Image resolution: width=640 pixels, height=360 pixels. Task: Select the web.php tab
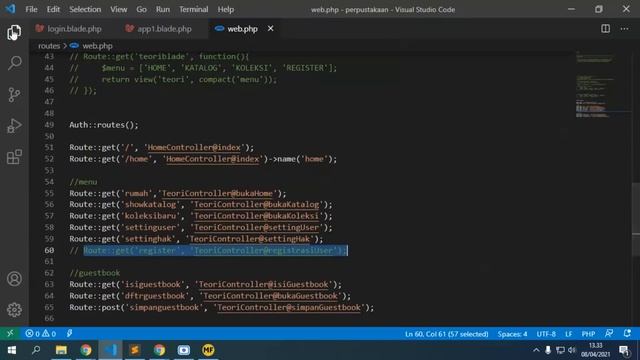point(242,29)
